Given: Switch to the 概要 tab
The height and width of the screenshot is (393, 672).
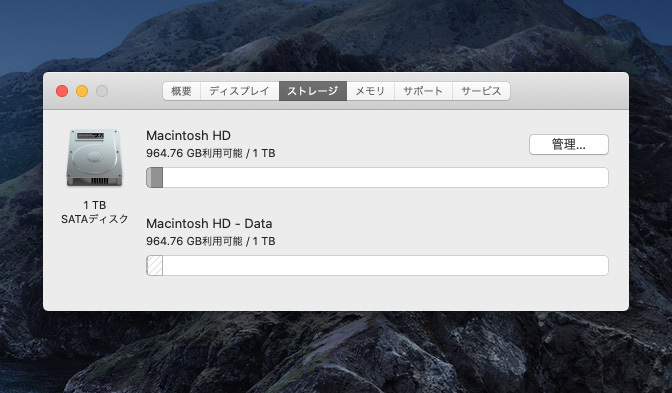Looking at the screenshot, I should 181,91.
